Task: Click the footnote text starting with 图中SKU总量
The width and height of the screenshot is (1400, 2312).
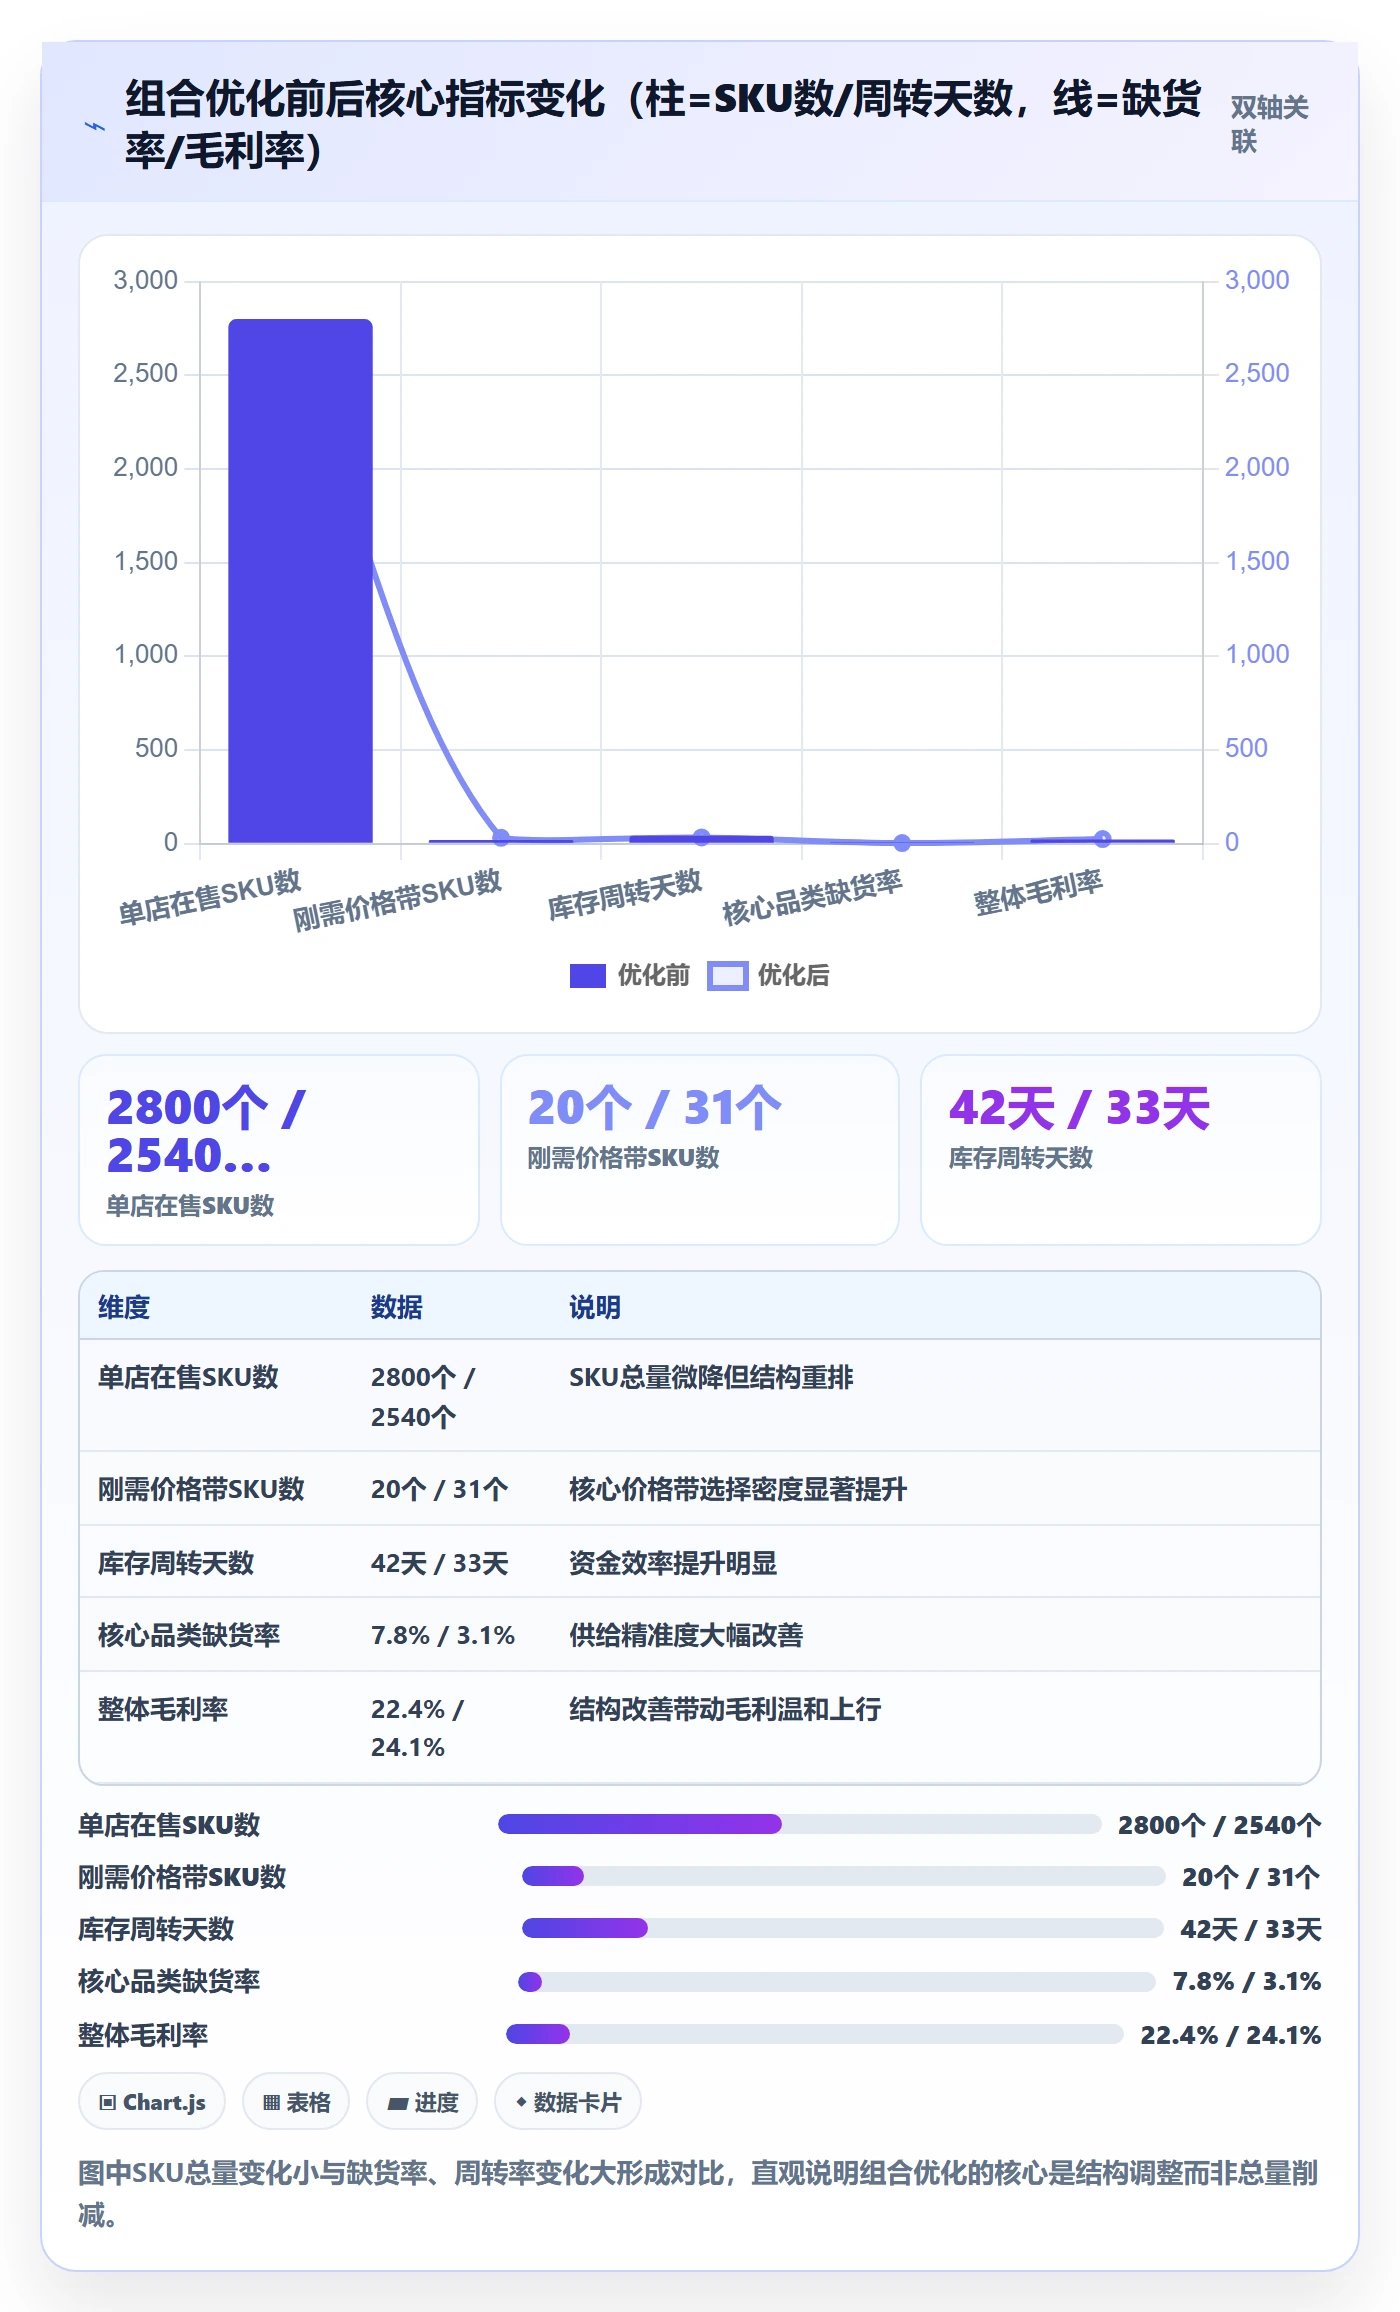Action: [698, 2194]
